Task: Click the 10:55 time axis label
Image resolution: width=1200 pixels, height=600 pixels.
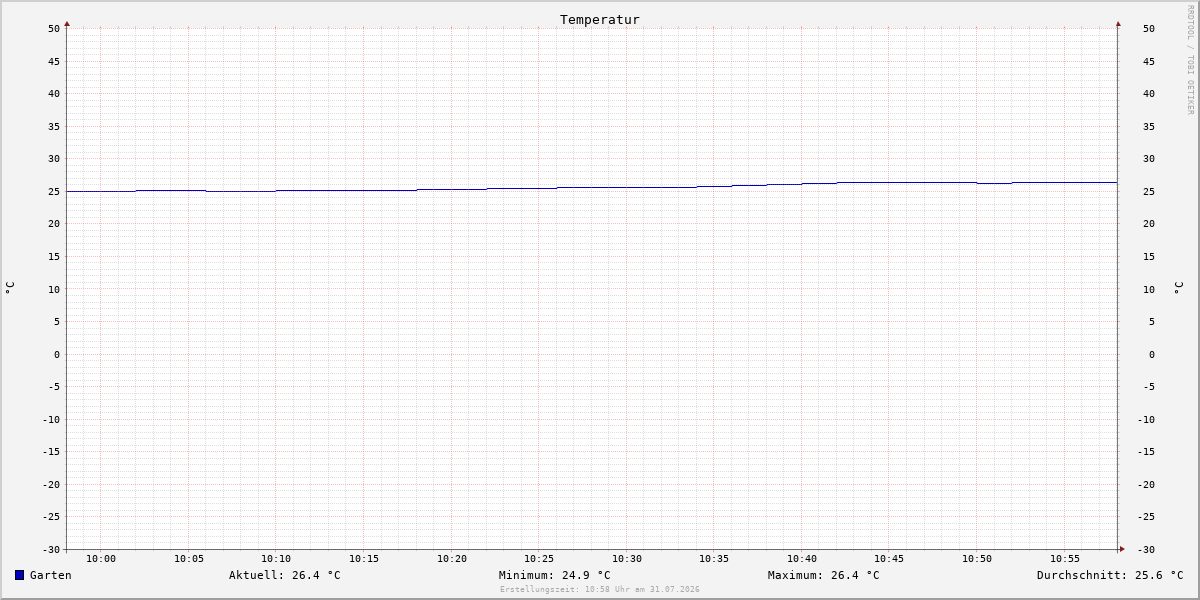Action: point(1065,559)
